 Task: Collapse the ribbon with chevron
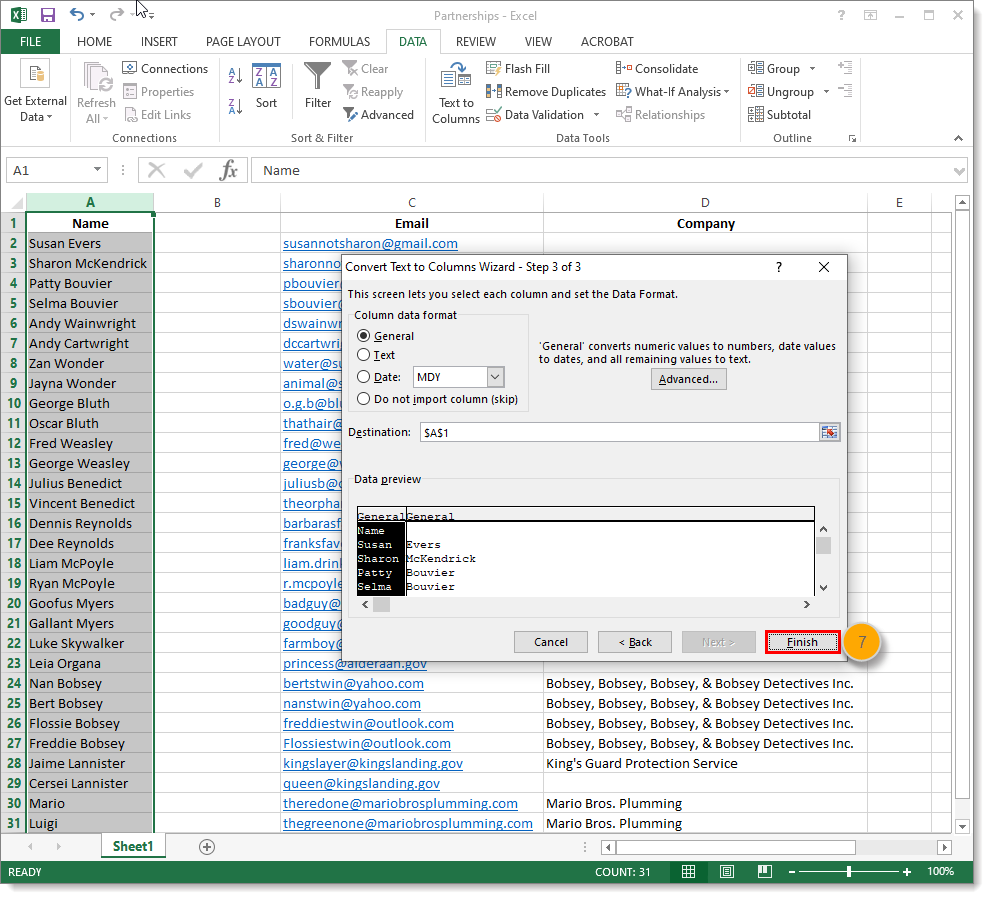958,138
